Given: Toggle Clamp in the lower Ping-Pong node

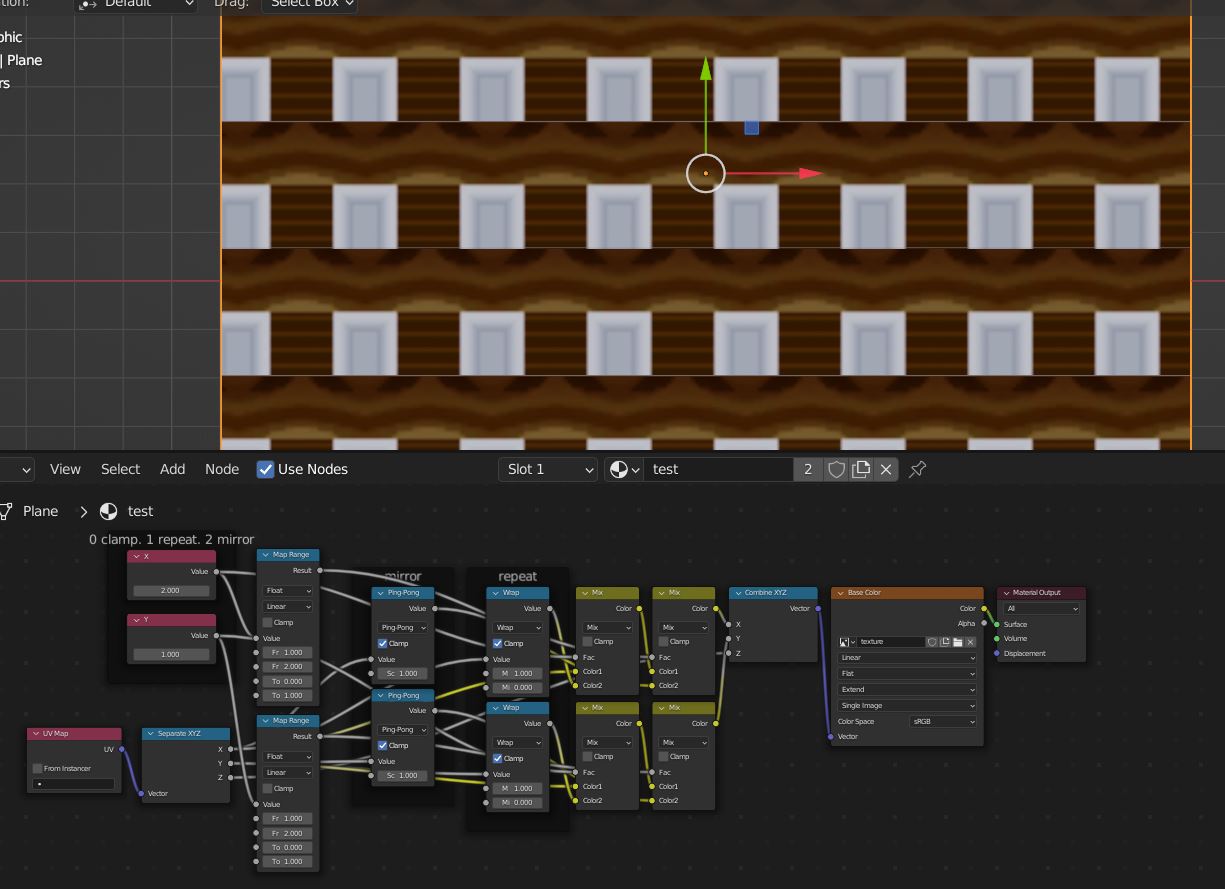Looking at the screenshot, I should [382, 745].
